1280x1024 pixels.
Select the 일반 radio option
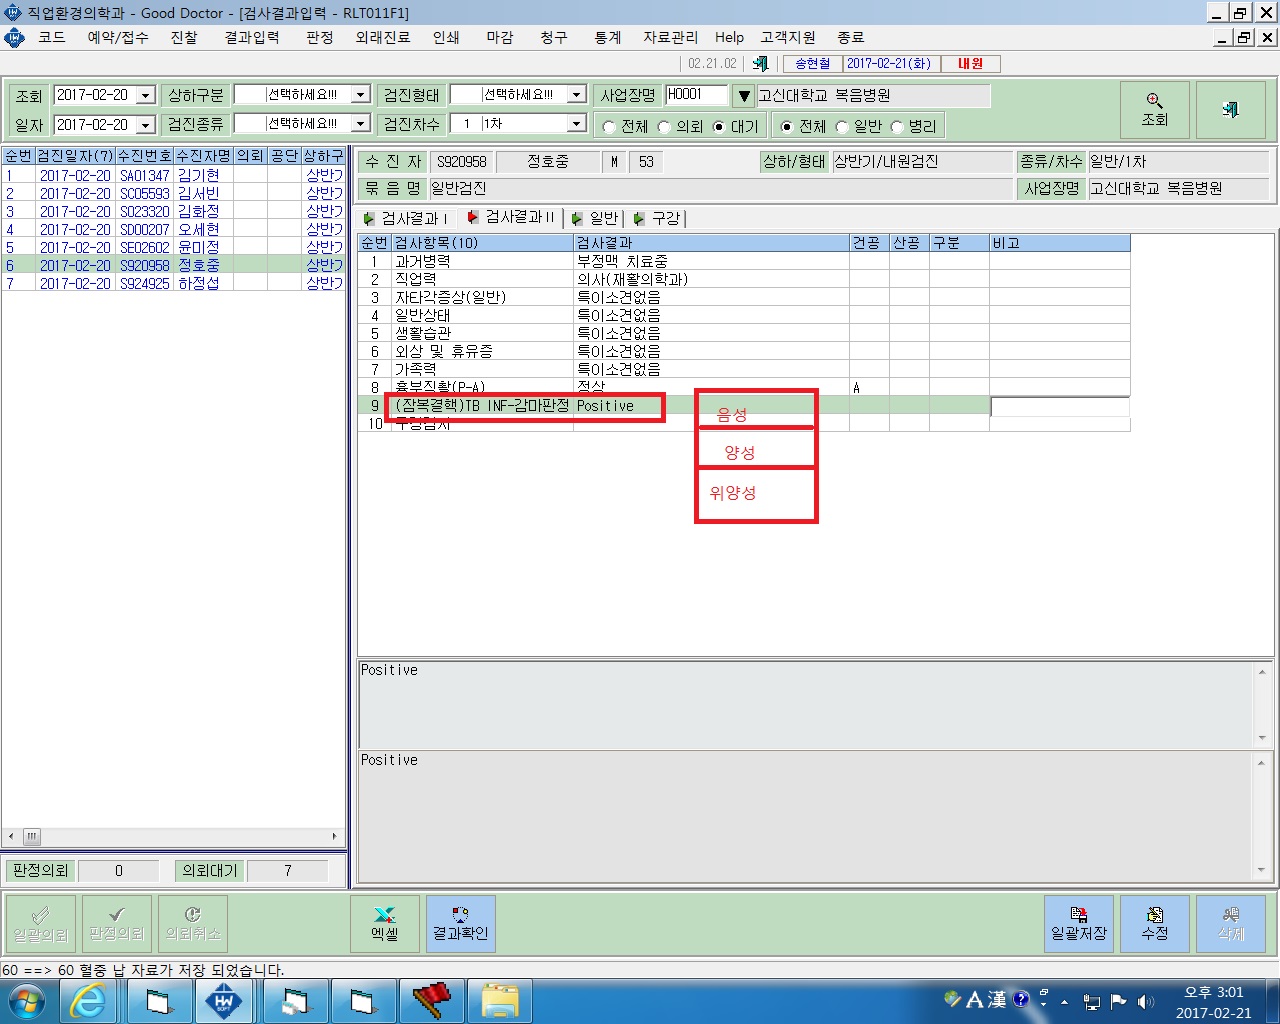(x=842, y=127)
